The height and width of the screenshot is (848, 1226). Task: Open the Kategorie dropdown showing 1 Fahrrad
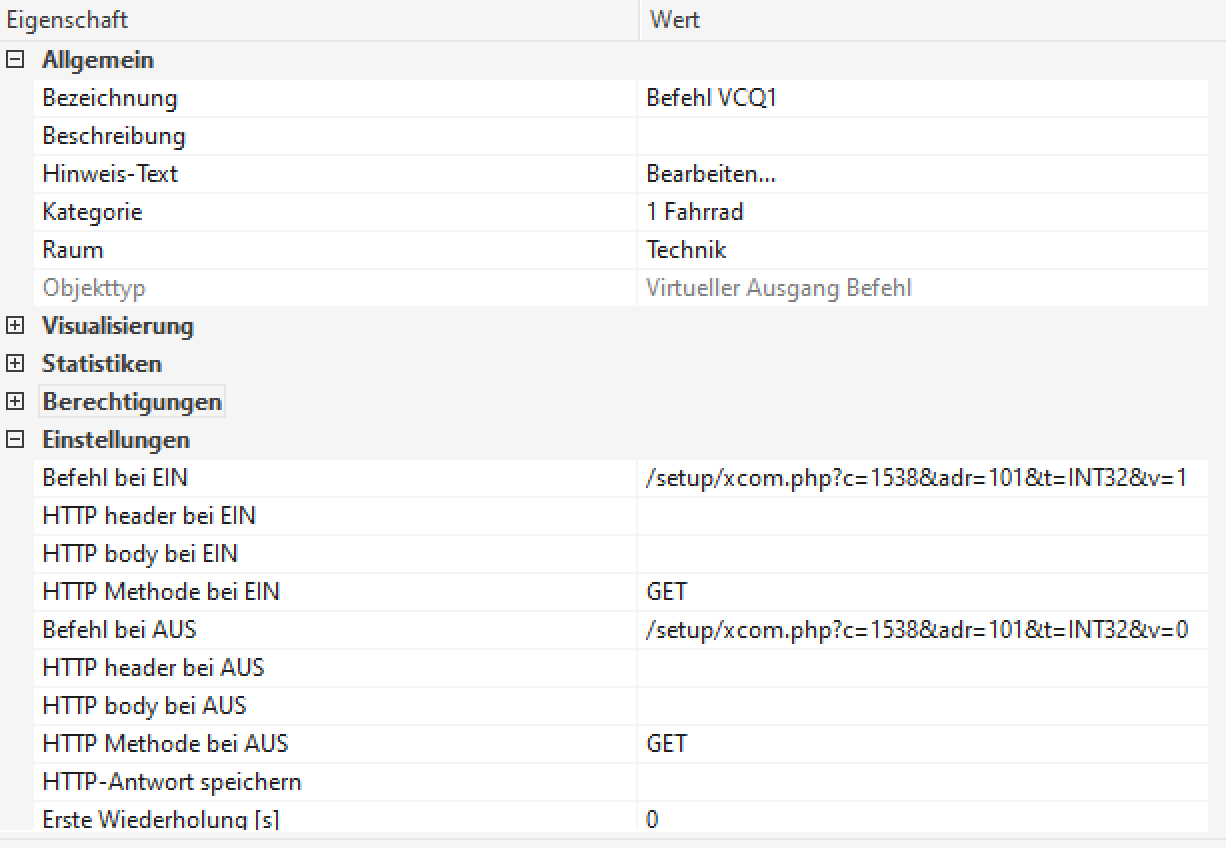click(920, 212)
